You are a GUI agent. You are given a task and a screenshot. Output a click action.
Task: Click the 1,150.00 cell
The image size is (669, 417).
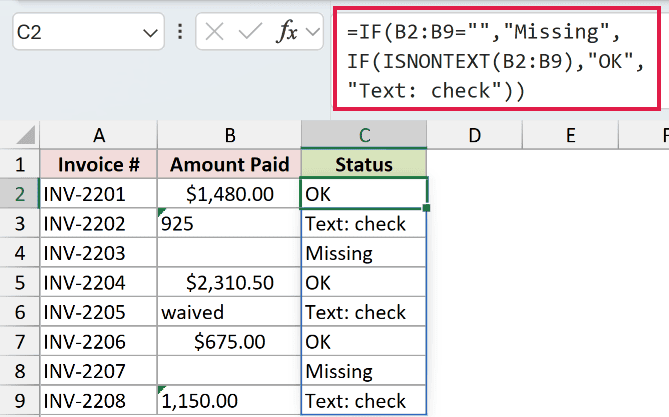[x=230, y=400]
